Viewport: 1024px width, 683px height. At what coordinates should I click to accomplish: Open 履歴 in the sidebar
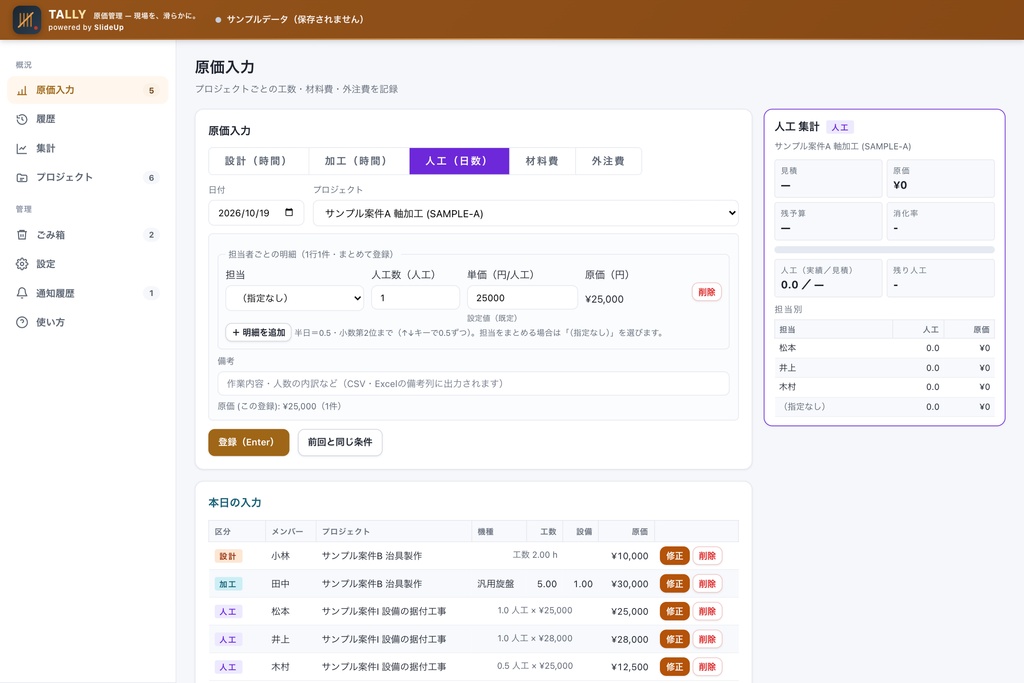pos(88,119)
